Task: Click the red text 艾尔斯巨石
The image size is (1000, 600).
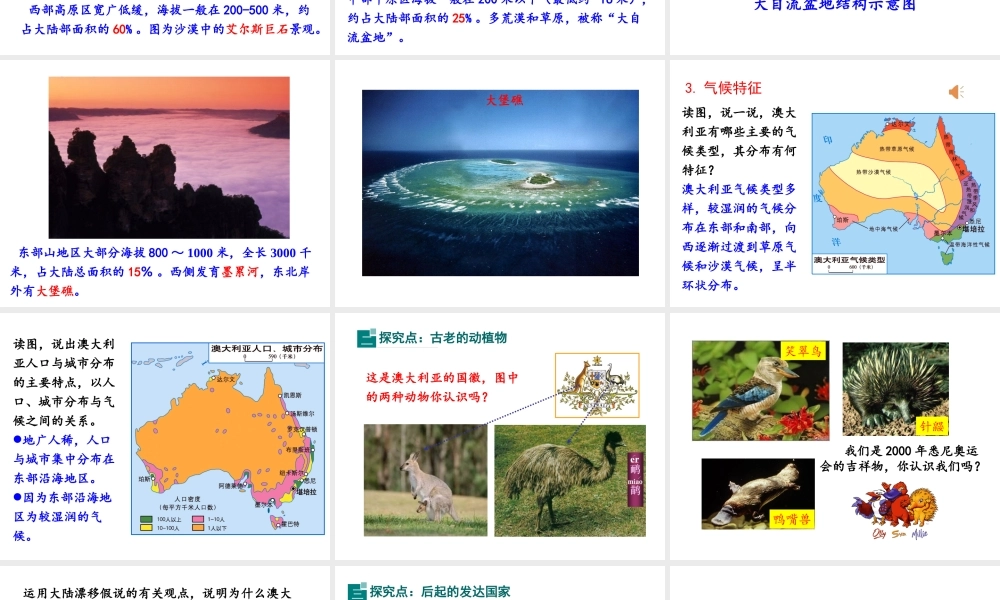Action: coord(257,29)
